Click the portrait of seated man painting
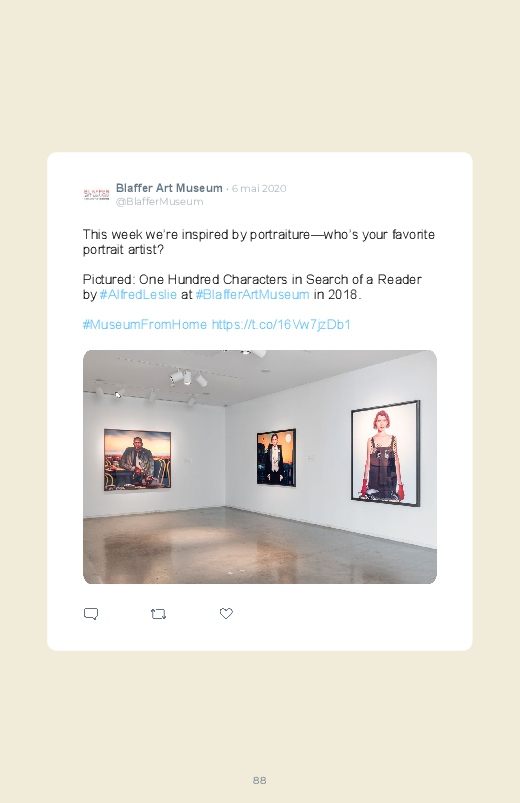520x803 pixels. pyautogui.click(x=137, y=460)
